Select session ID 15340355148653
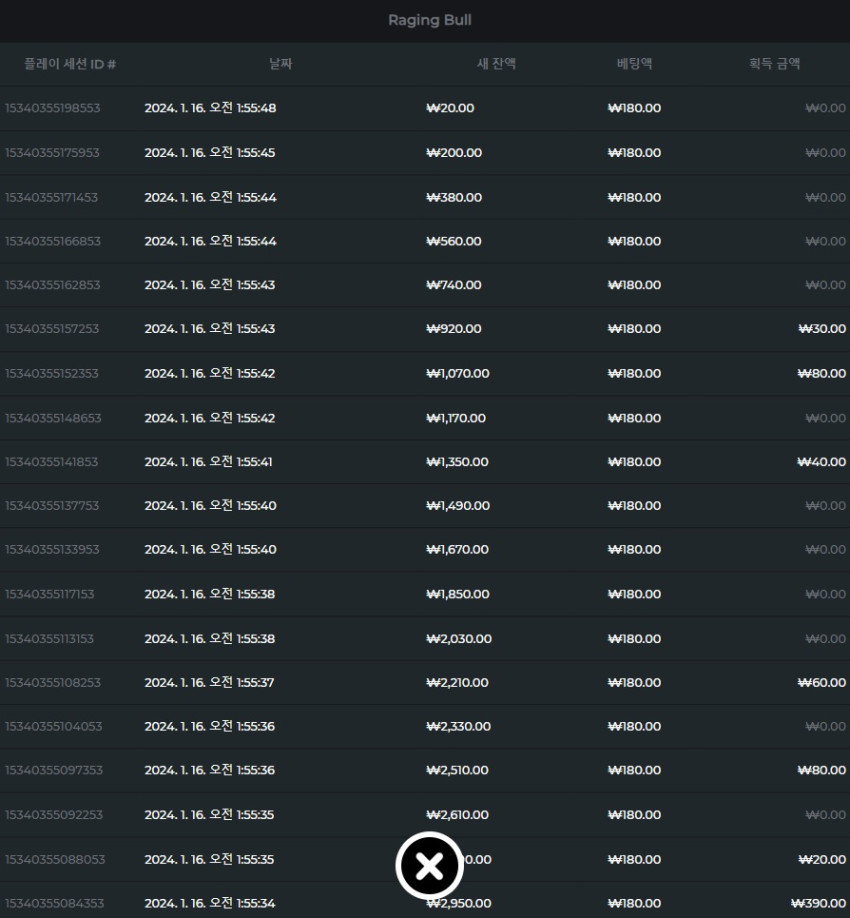Image resolution: width=850 pixels, height=918 pixels. click(53, 418)
